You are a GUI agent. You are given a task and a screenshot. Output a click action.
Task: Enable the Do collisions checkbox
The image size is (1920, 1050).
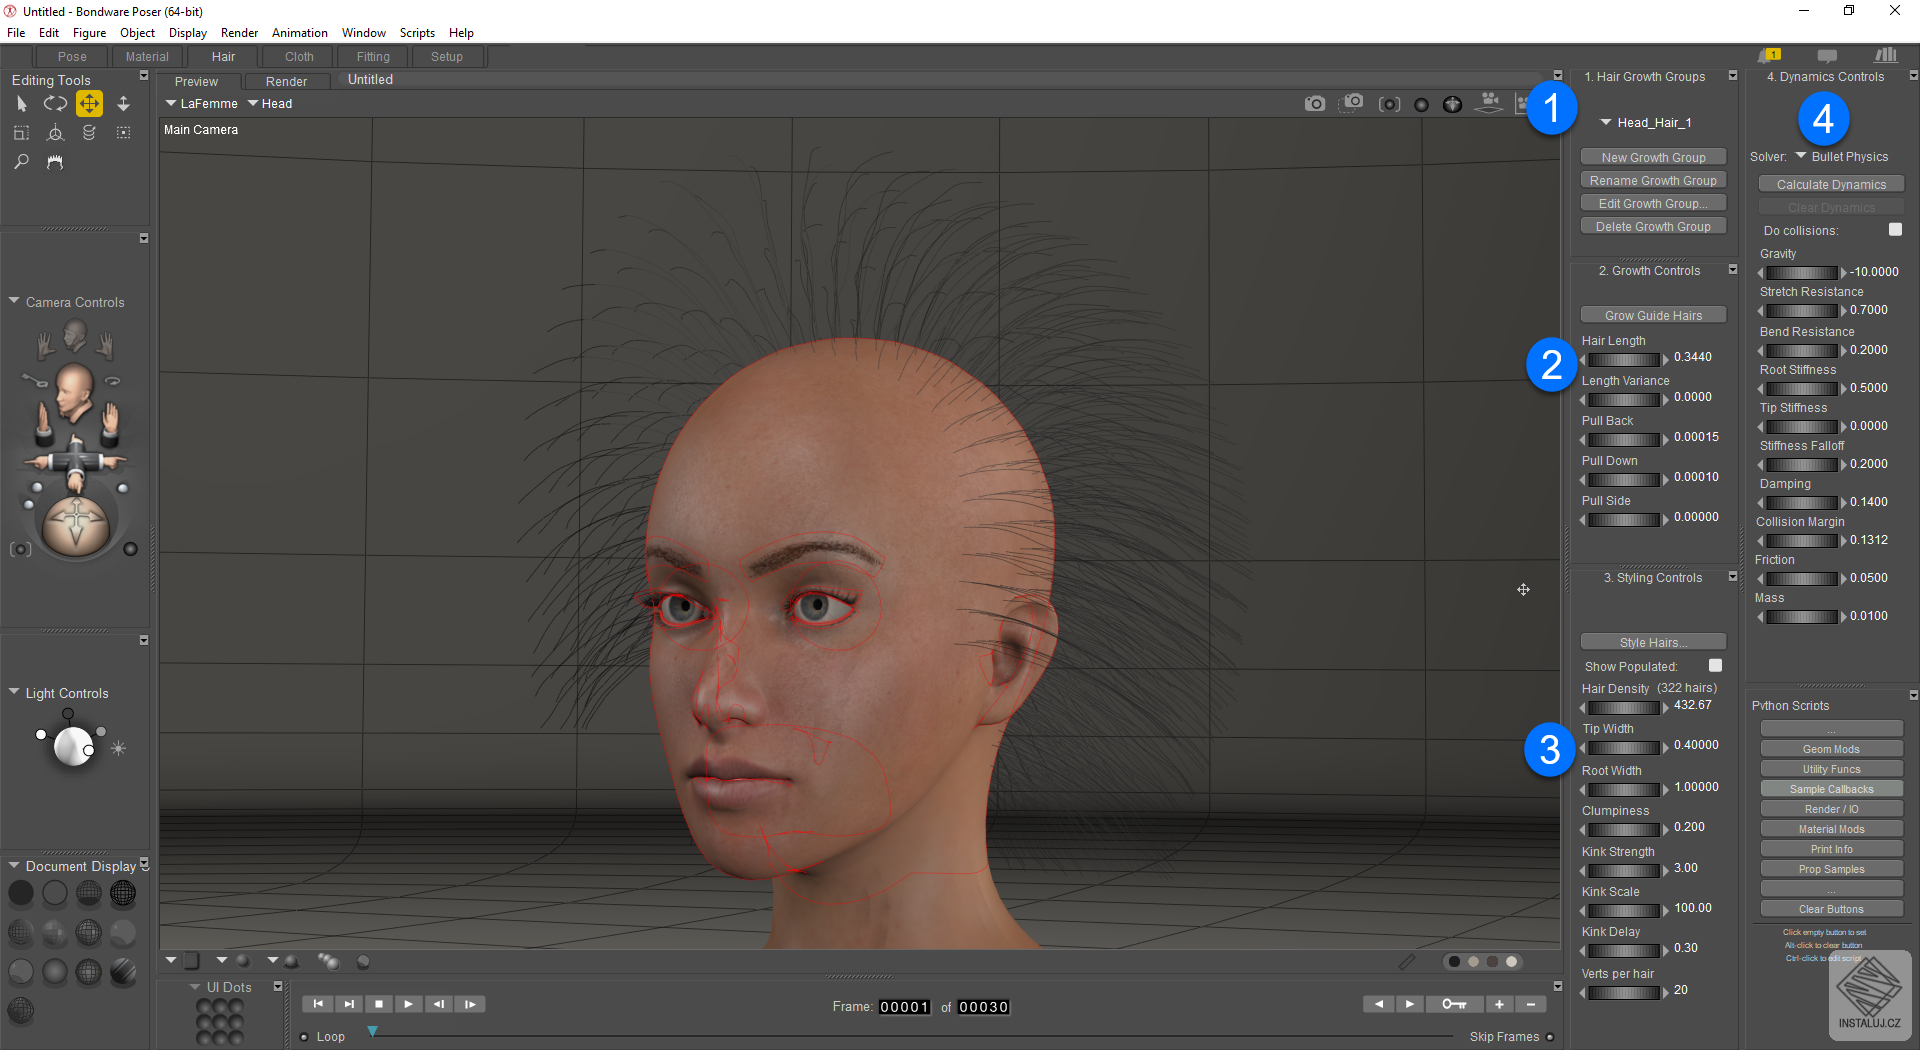pos(1895,230)
